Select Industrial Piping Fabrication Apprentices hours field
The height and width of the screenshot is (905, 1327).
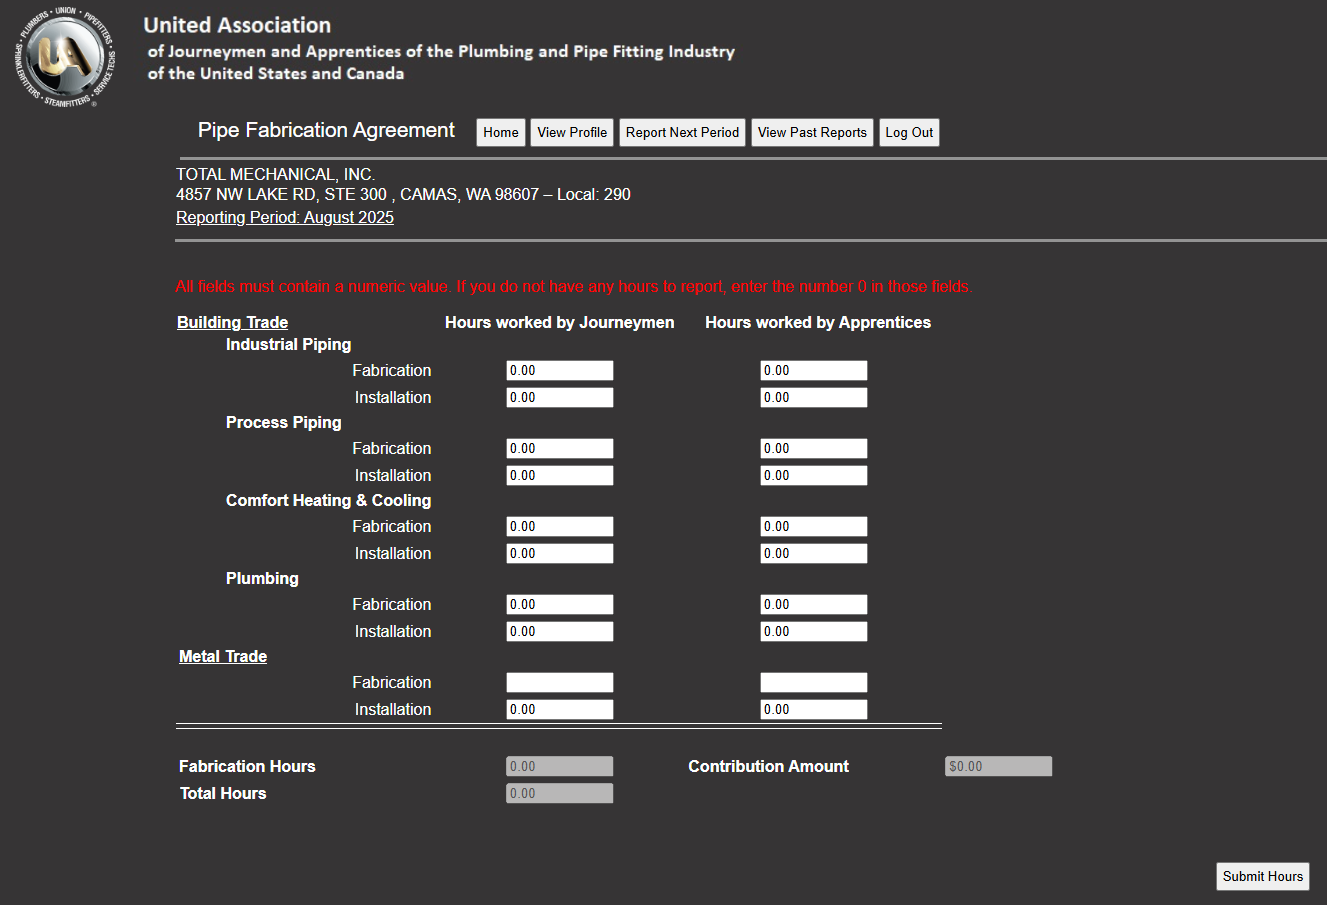[814, 370]
